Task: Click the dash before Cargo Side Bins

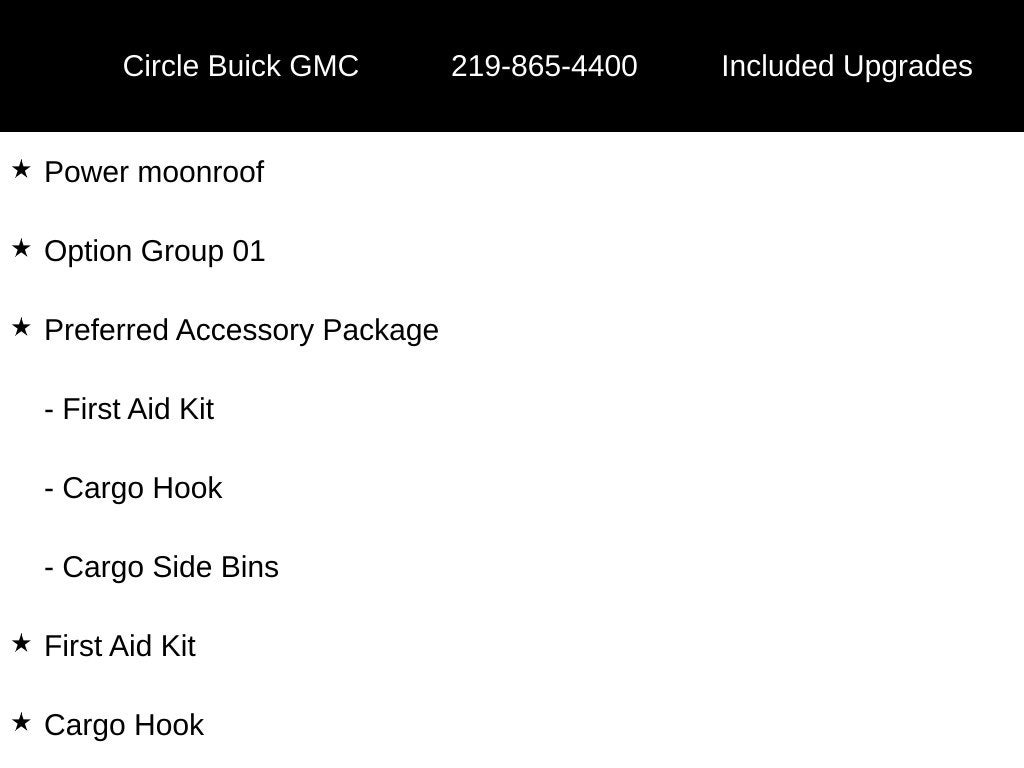Action: [49, 569]
